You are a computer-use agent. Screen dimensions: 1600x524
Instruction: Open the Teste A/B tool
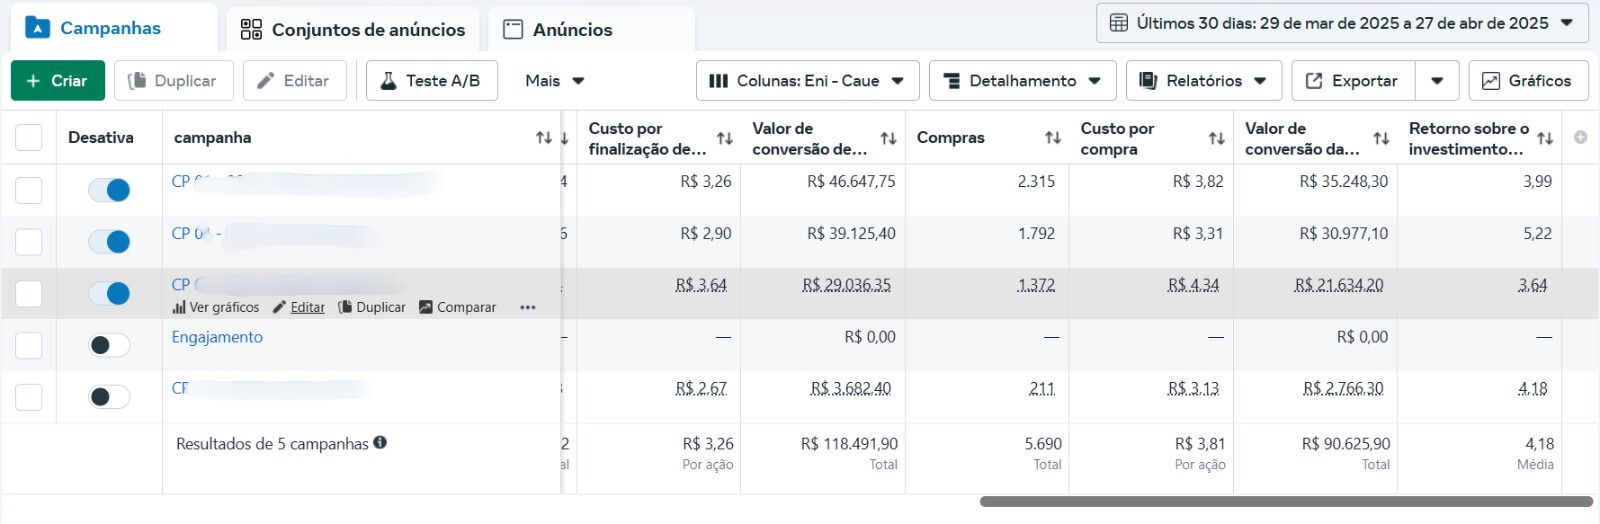tap(431, 81)
